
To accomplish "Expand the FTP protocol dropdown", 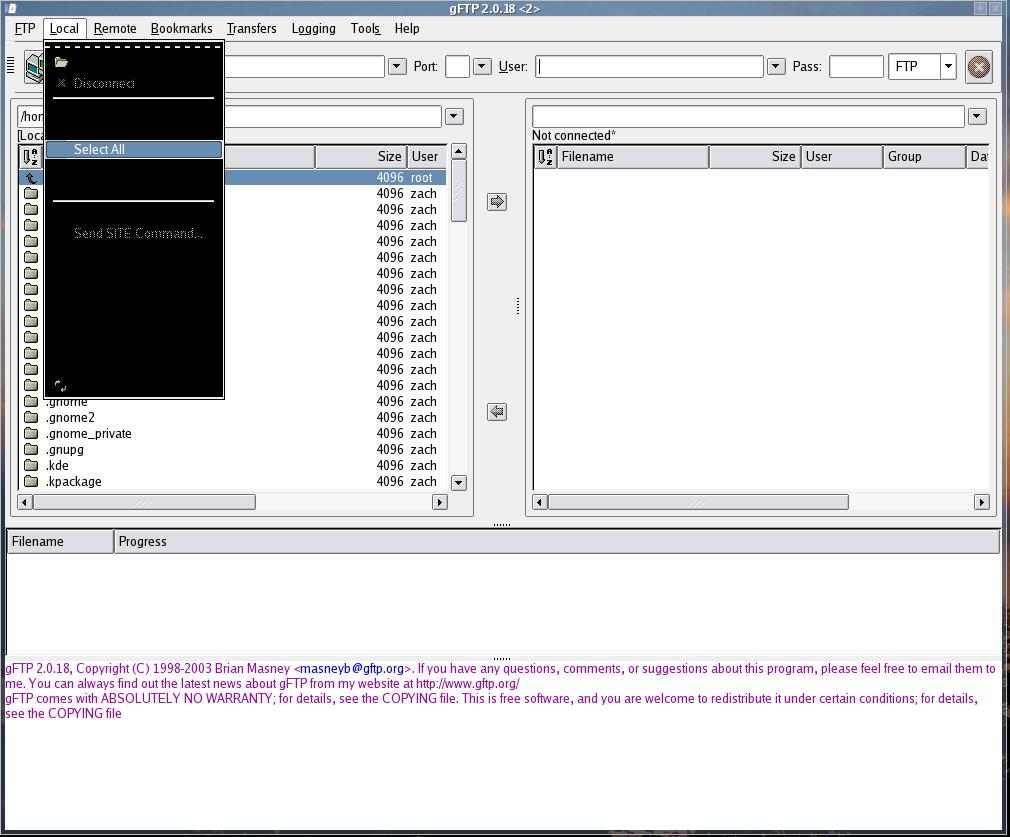I will click(947, 67).
